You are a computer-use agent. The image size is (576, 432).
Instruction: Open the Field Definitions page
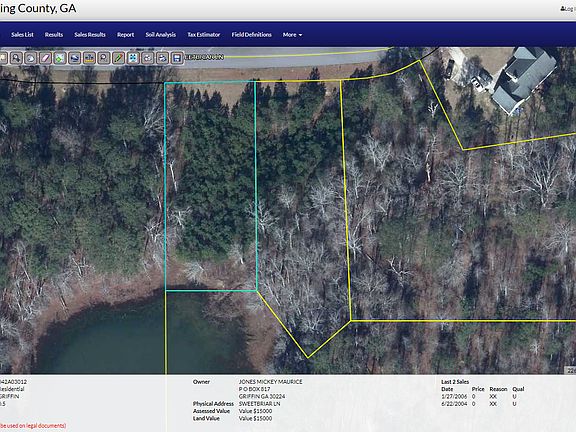coord(252,35)
